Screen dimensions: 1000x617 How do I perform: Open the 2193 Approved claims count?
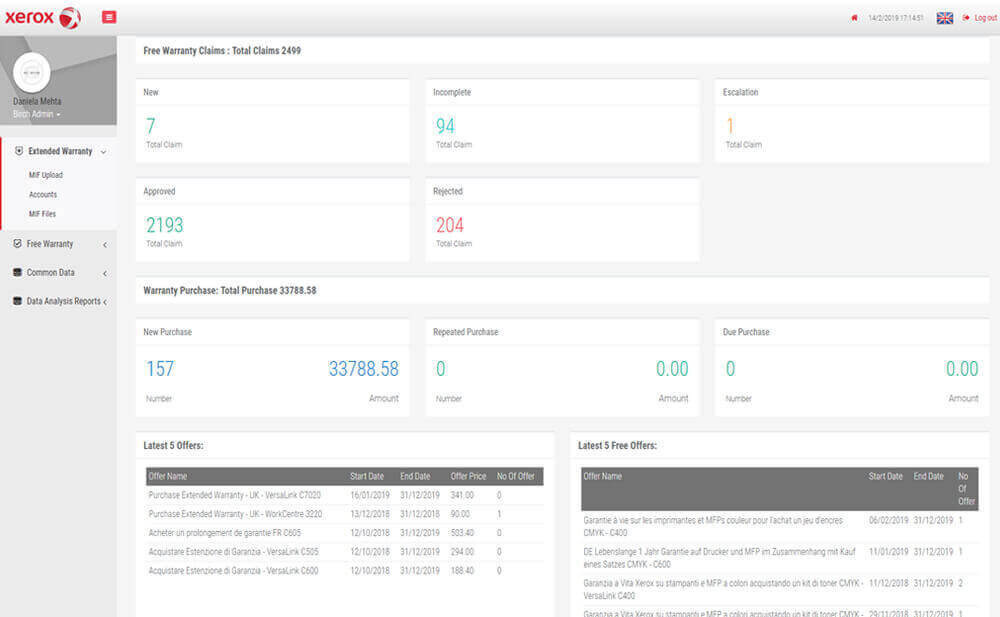[x=165, y=225]
